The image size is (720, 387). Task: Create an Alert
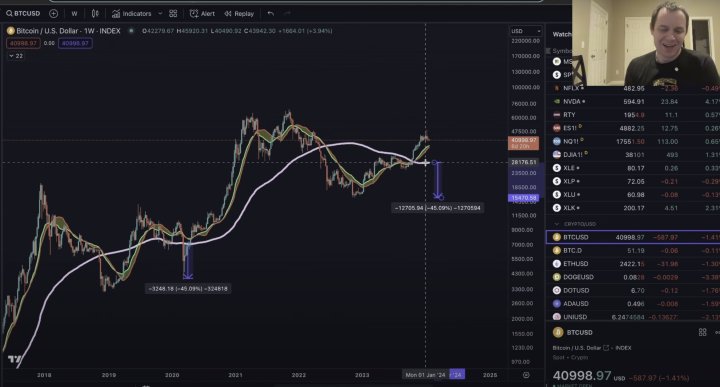pyautogui.click(x=202, y=13)
